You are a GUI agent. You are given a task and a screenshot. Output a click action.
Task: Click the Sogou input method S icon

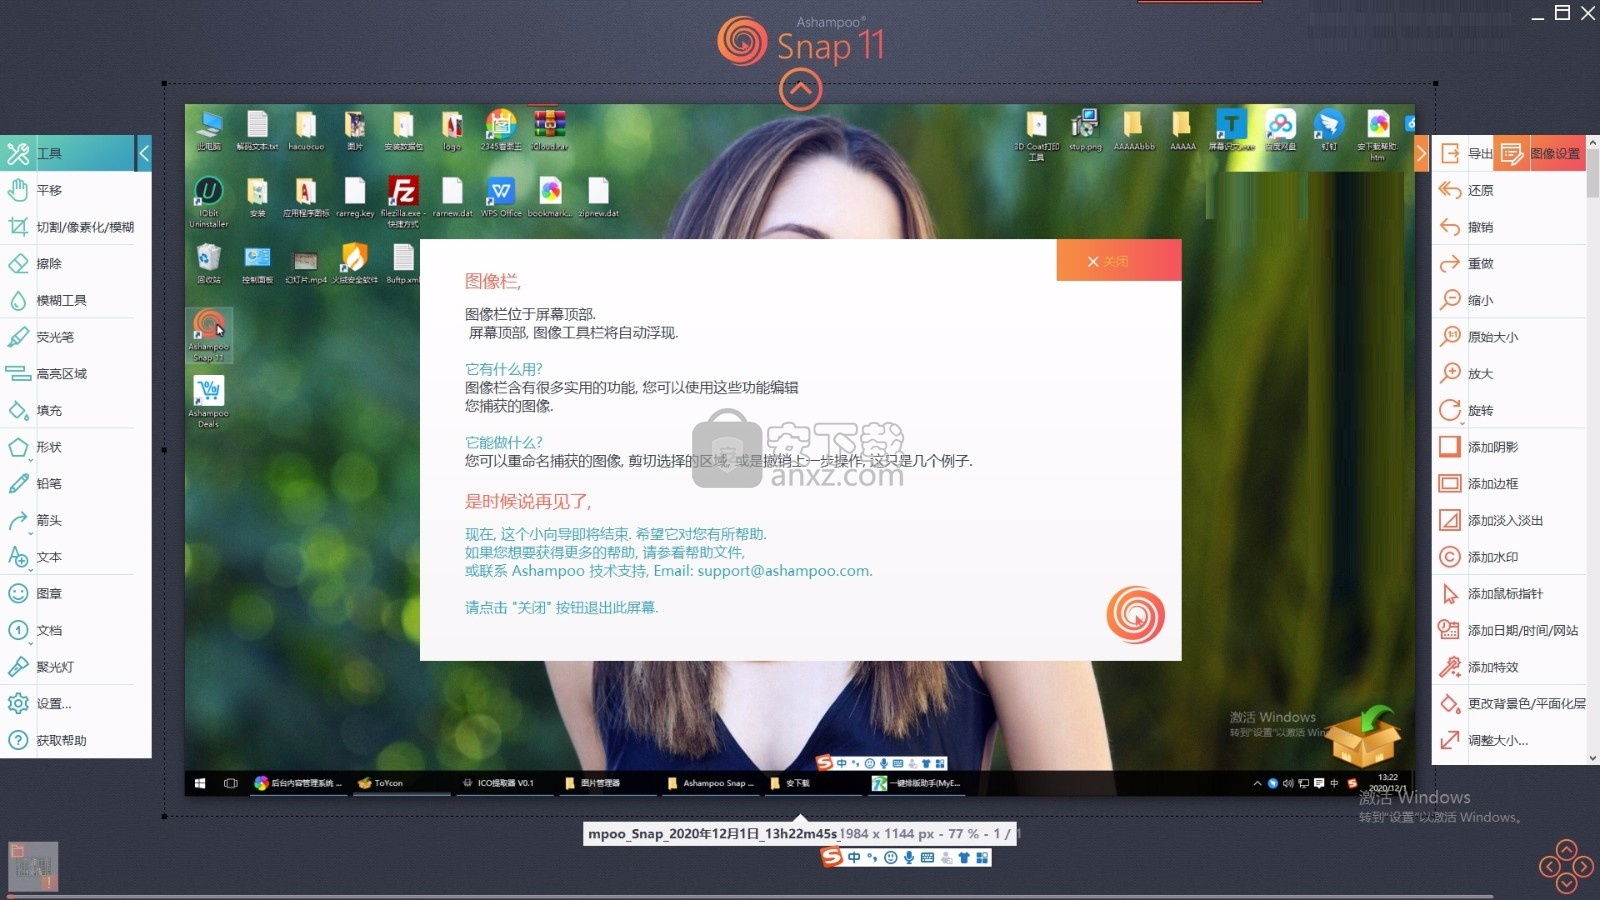(x=832, y=857)
